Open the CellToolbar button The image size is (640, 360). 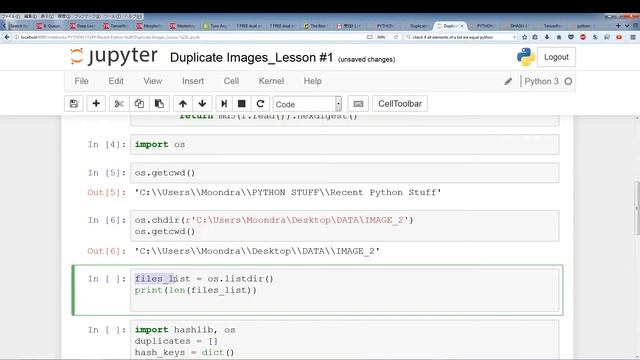coord(400,104)
